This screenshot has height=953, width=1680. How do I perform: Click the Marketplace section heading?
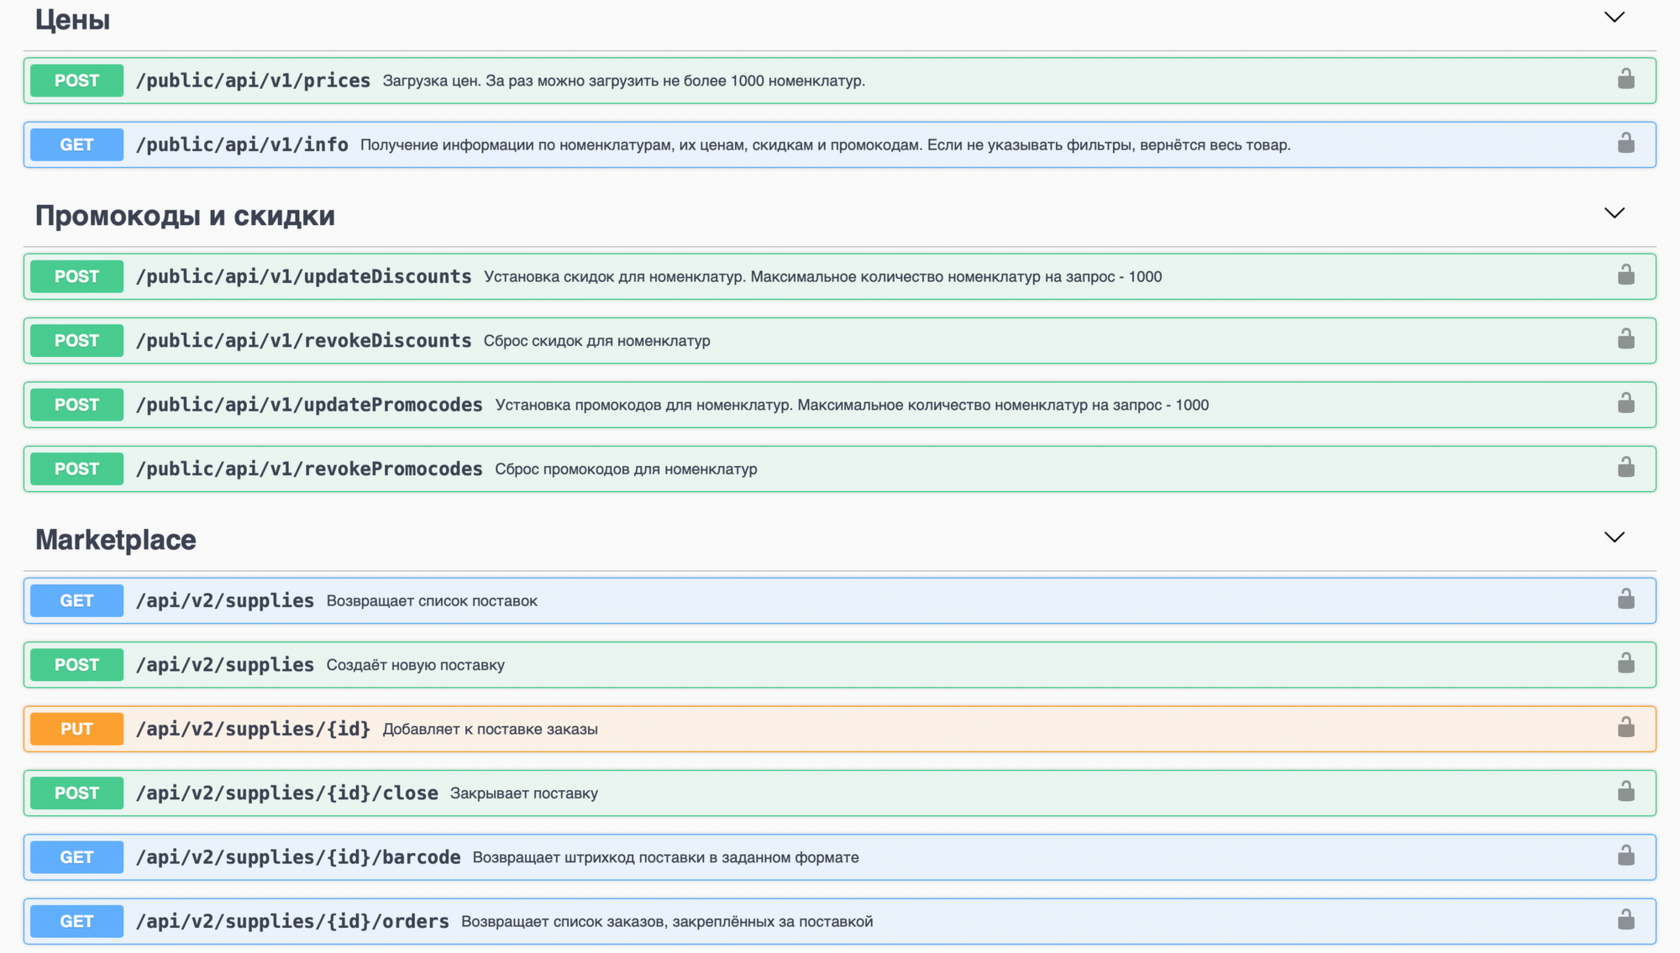(x=116, y=540)
